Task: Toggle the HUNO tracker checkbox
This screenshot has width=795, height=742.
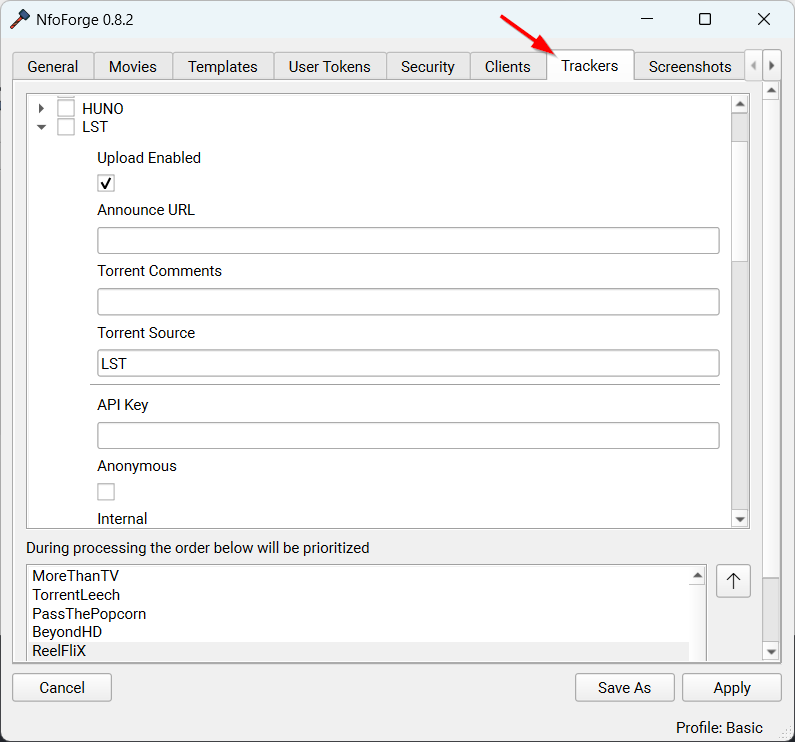Action: point(66,109)
